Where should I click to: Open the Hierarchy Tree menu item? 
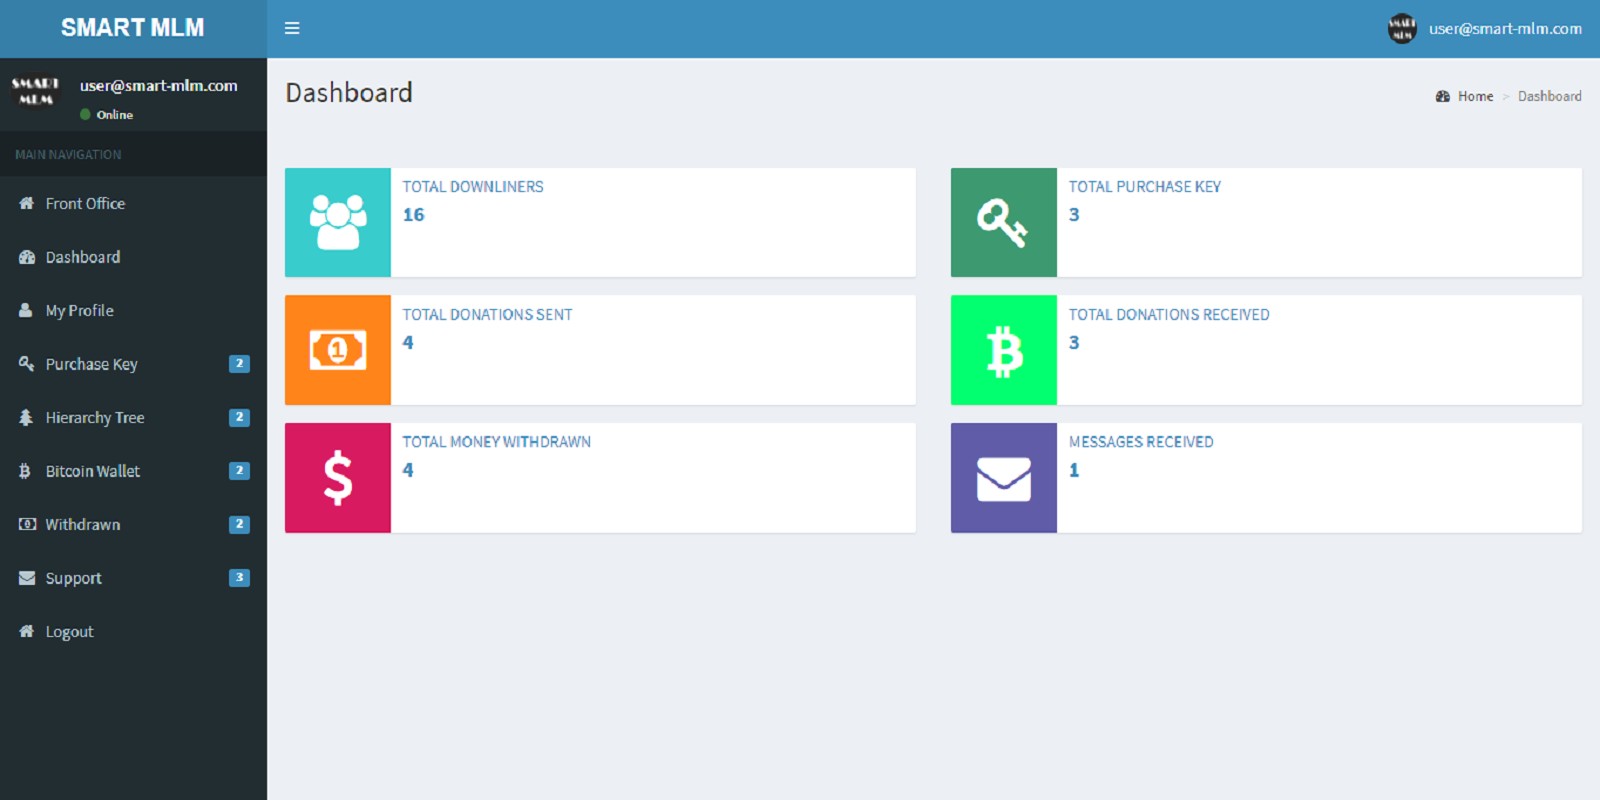pos(133,417)
